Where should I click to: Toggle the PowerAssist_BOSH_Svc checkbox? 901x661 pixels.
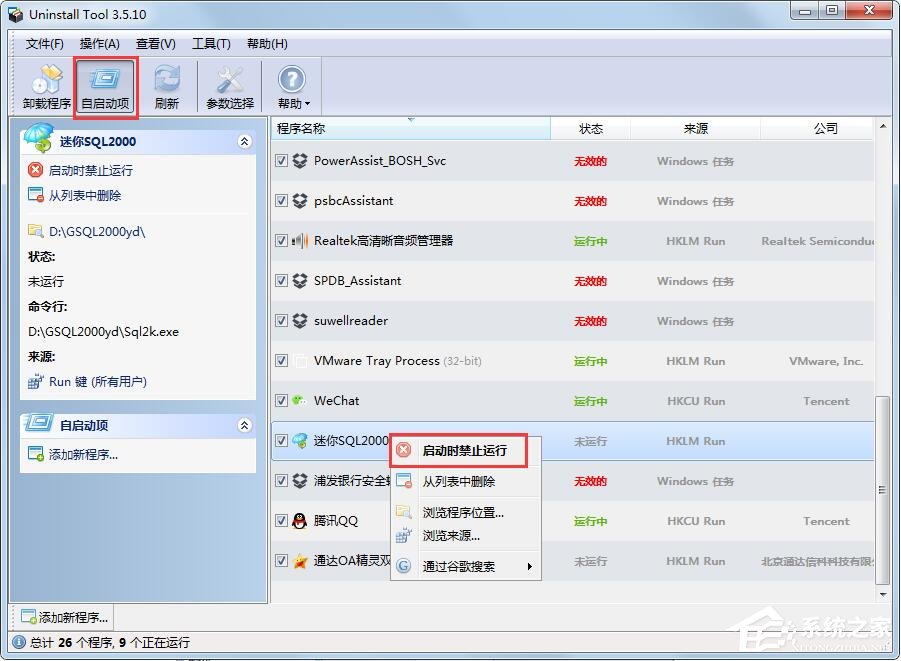point(282,161)
